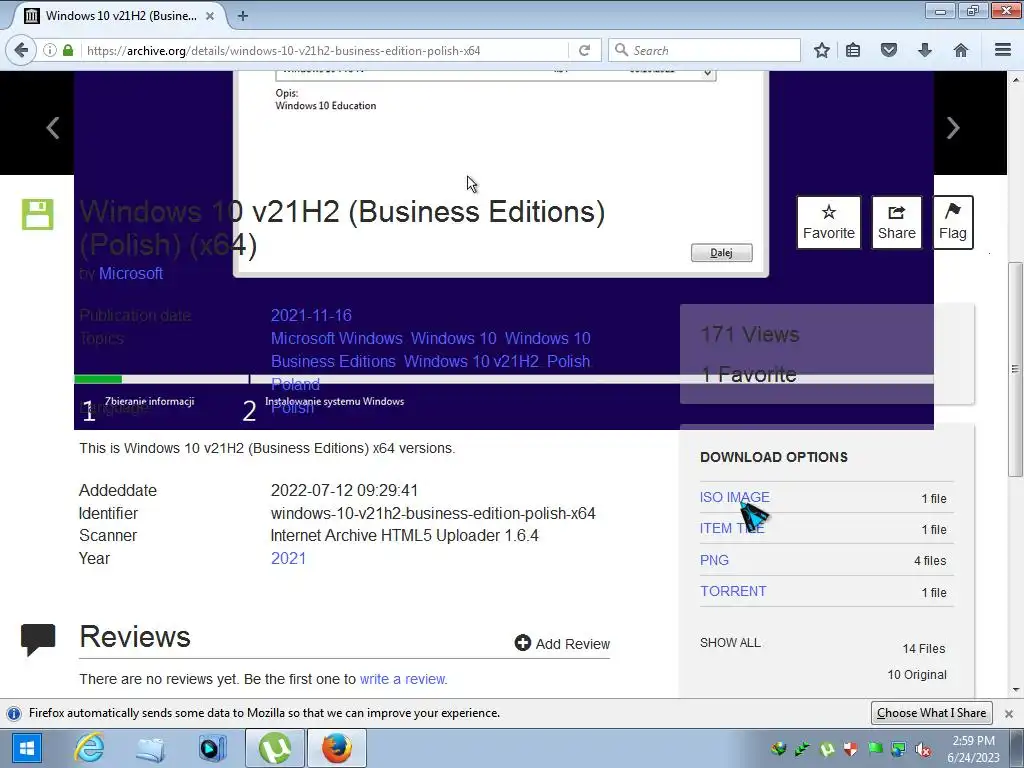Open the Windows Start button
Image resolution: width=1024 pixels, height=768 pixels.
27,748
